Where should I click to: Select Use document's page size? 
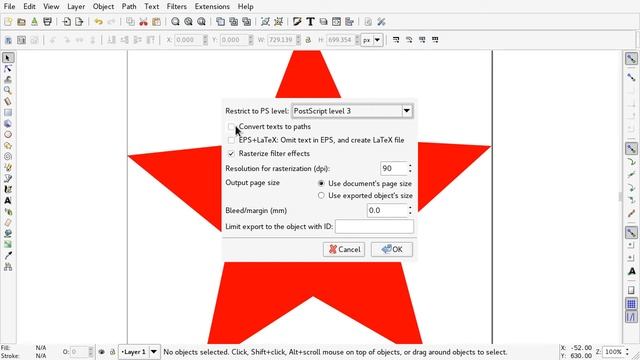pyautogui.click(x=321, y=184)
